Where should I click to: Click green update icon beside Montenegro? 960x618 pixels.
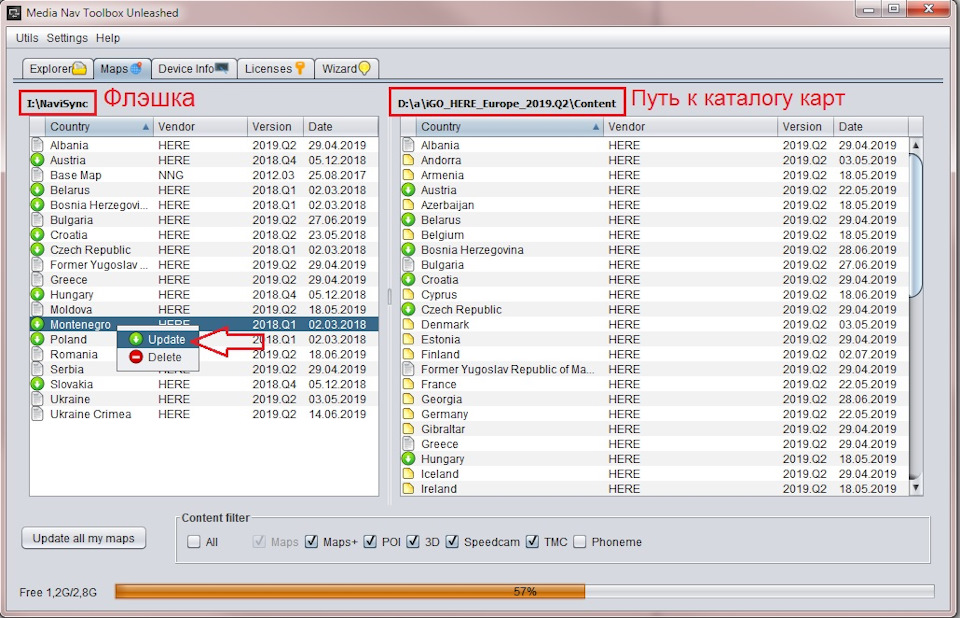pos(37,324)
